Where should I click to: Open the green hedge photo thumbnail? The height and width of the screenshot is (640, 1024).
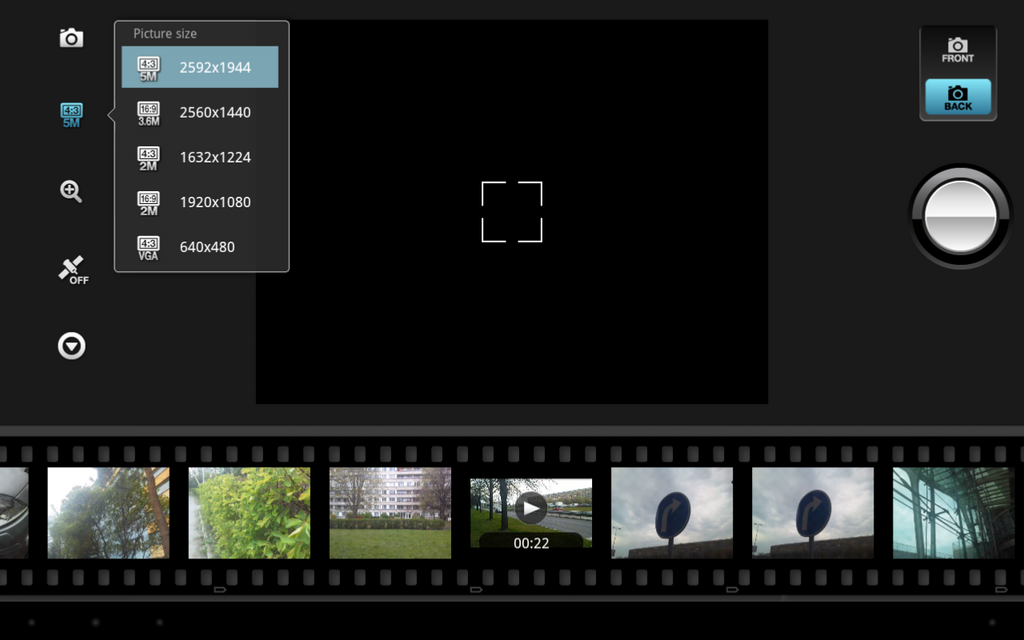(x=249, y=513)
